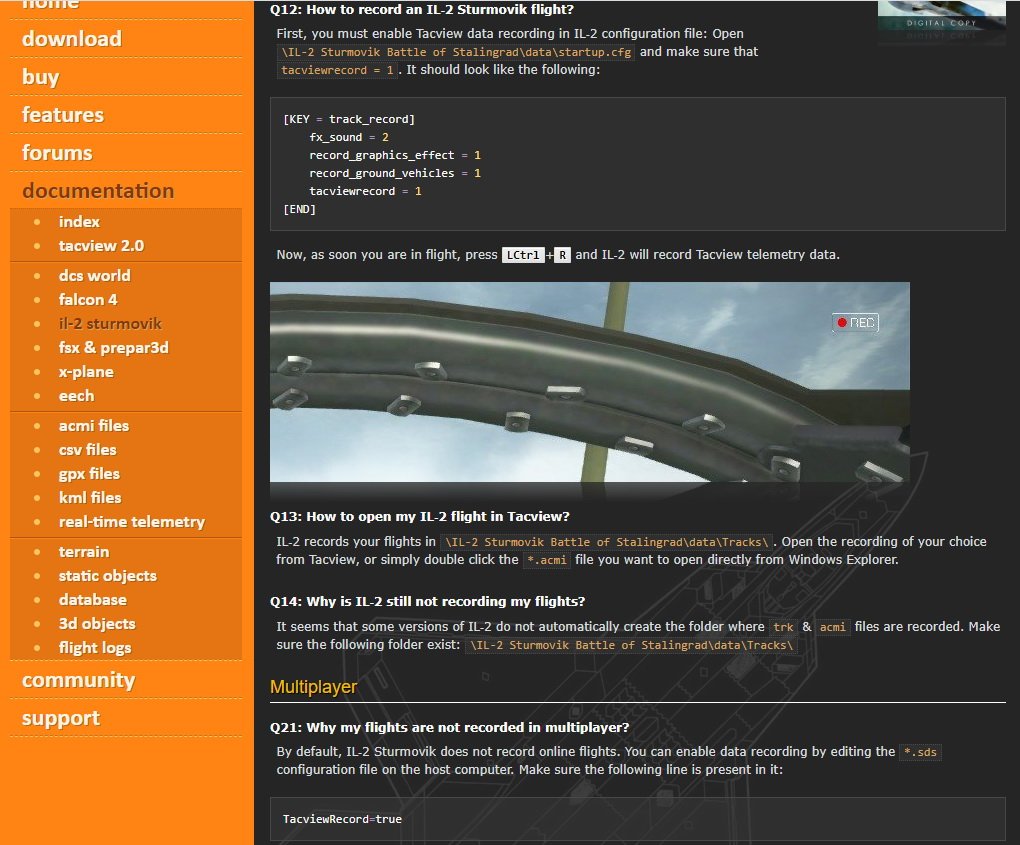Click the IL-2 cockpit recording screenshot
This screenshot has height=845, width=1020.
coord(590,382)
